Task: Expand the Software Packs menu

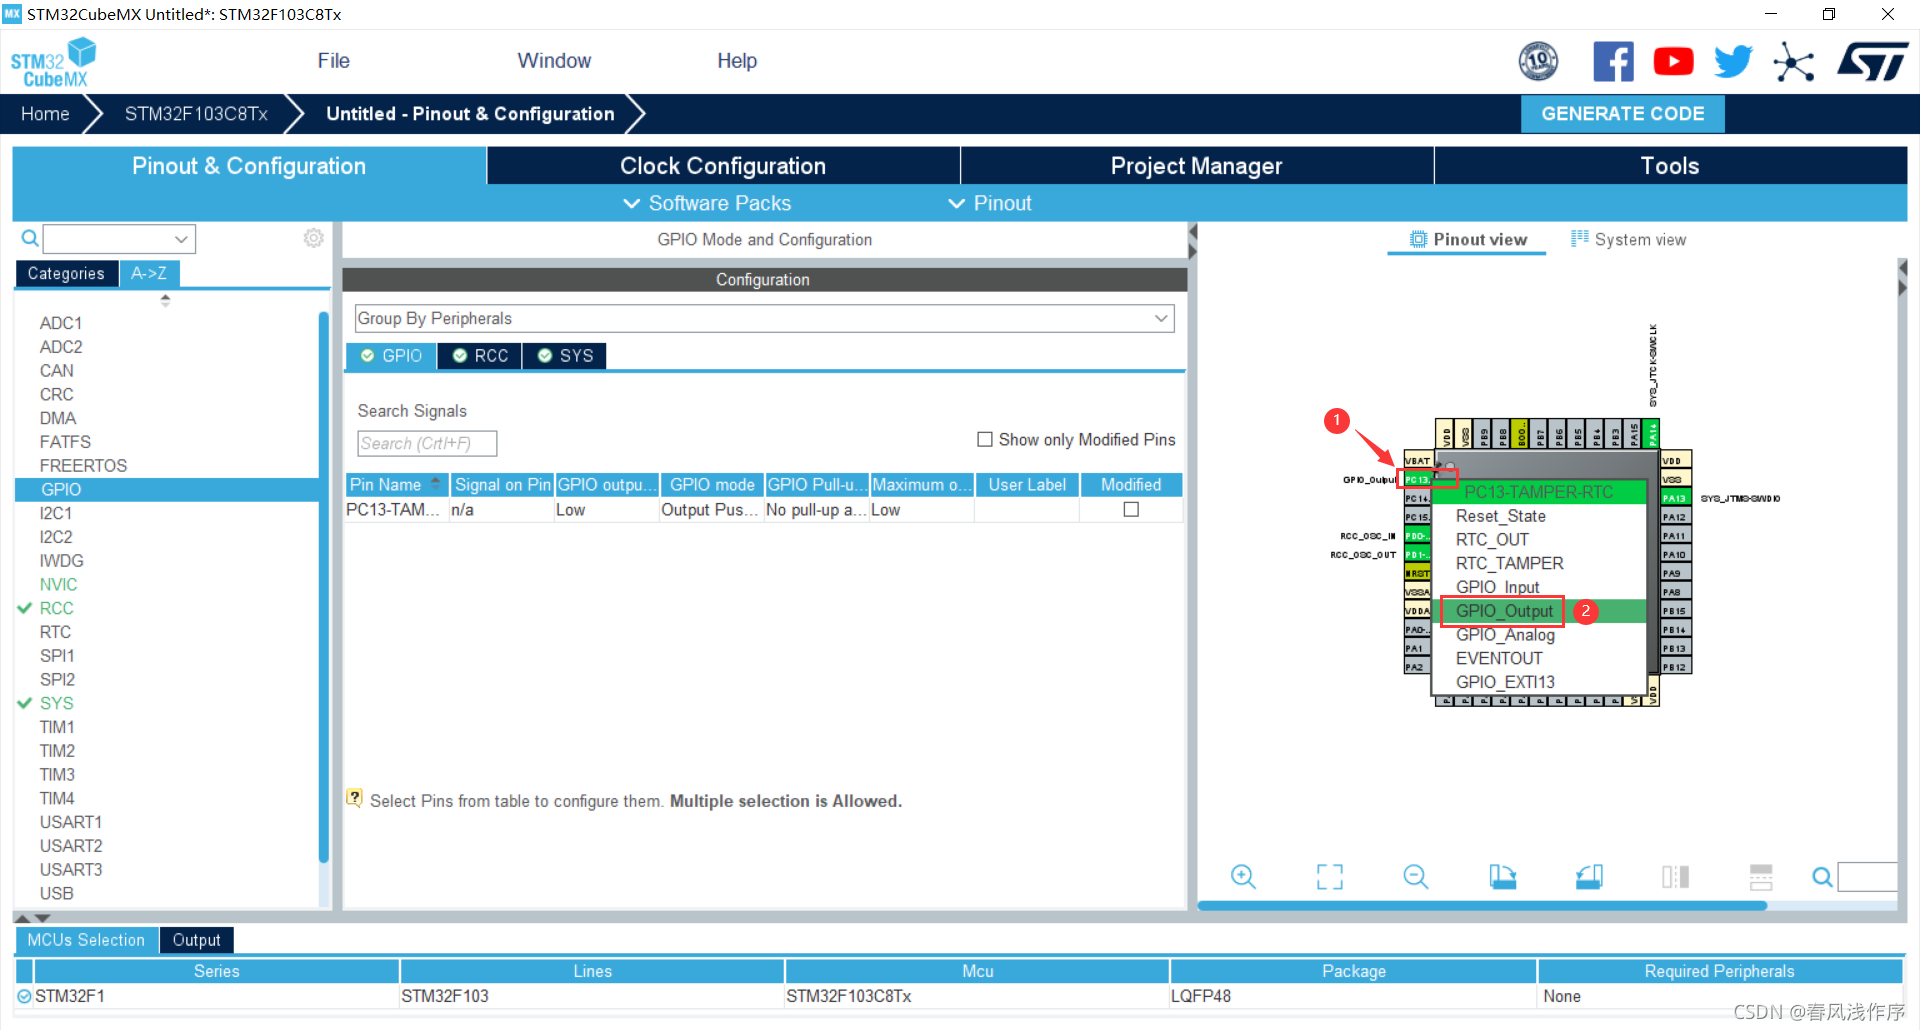Action: 706,203
